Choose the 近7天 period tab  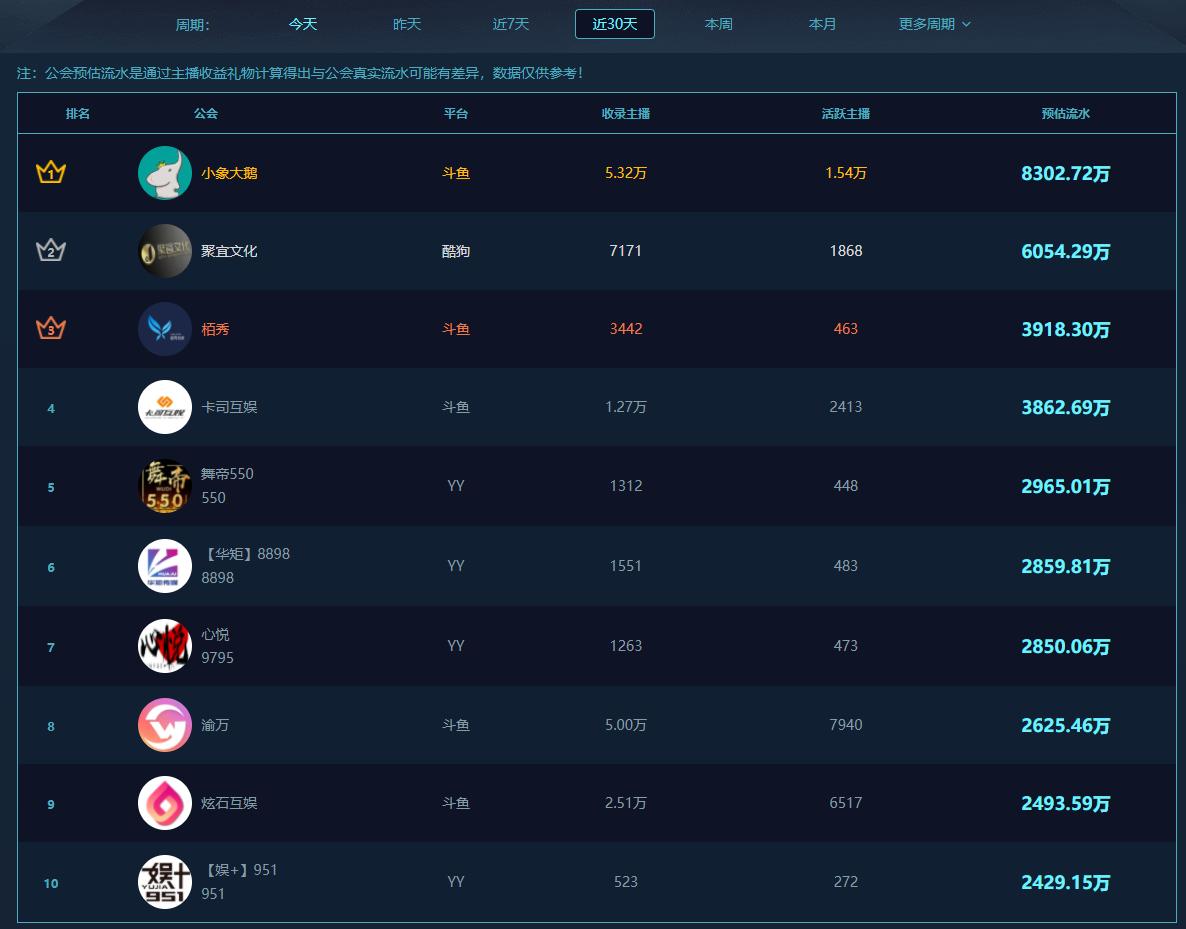(x=511, y=24)
